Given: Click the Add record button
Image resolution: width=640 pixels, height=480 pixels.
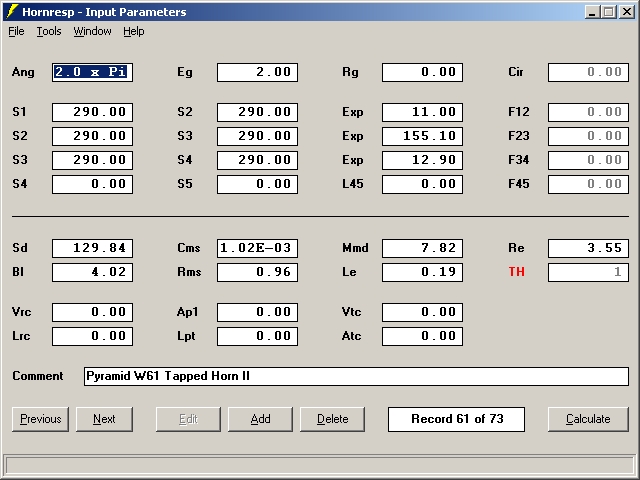Looking at the screenshot, I should 260,419.
